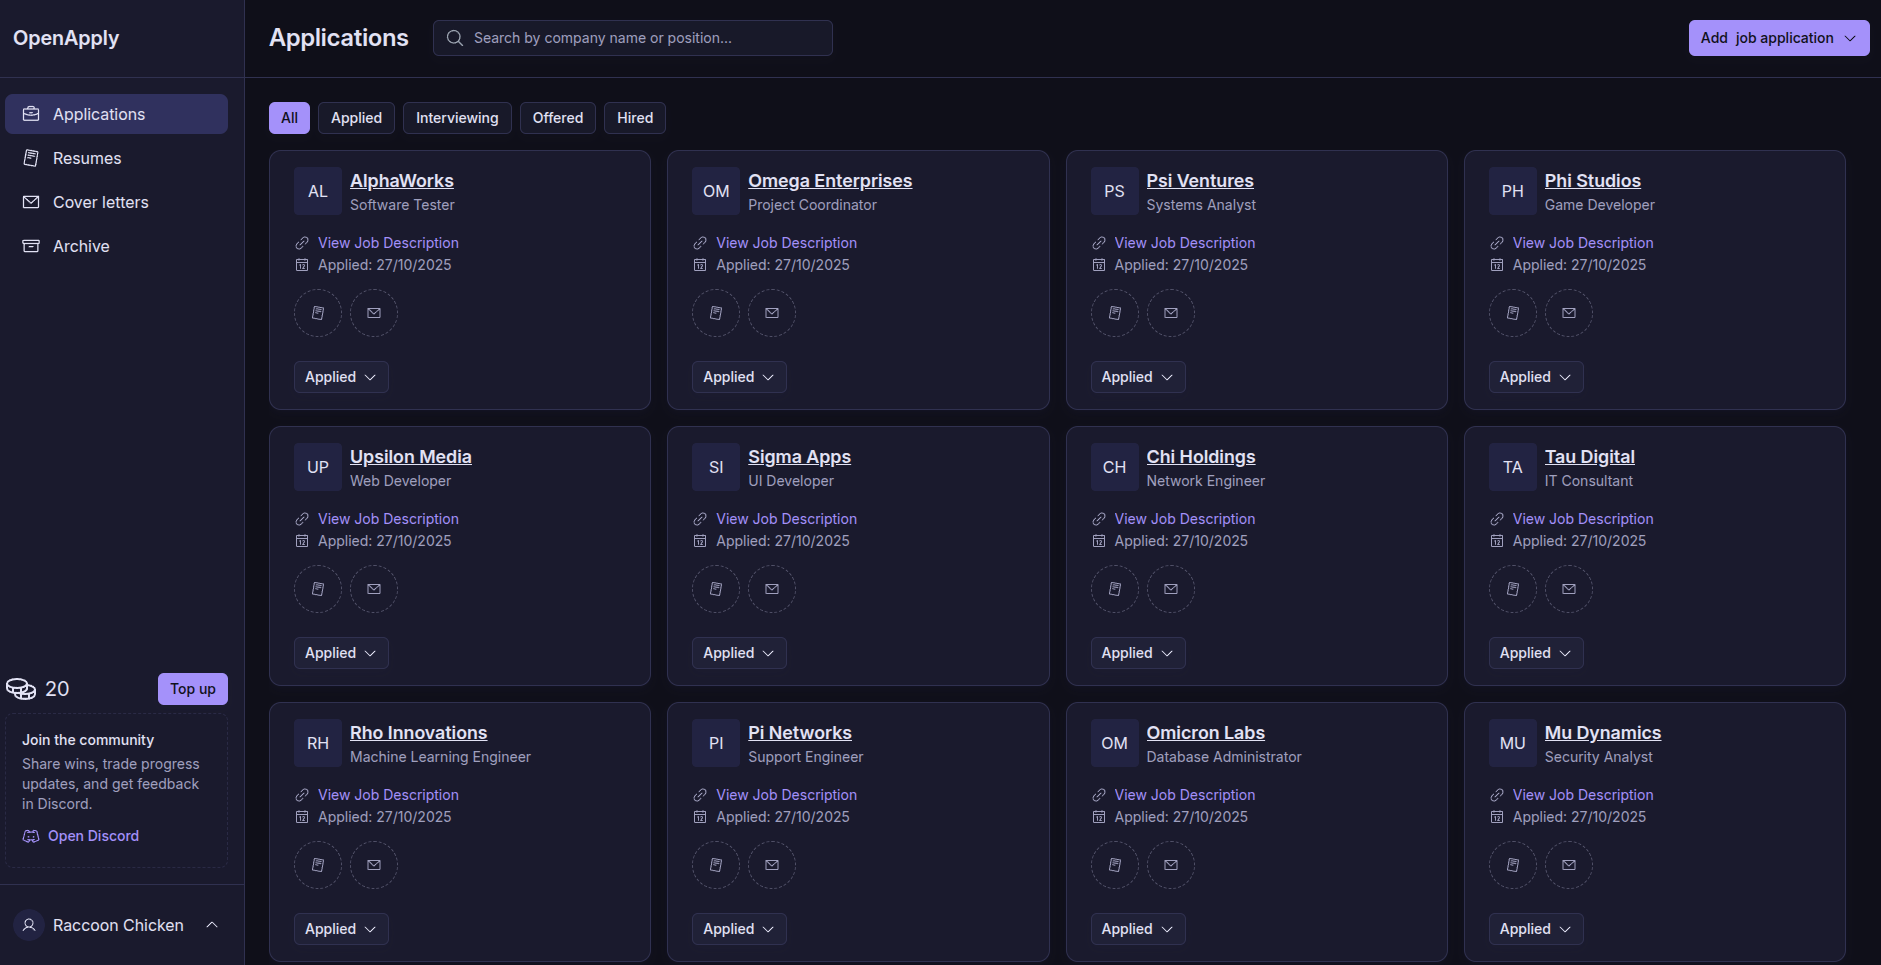Screen dimensions: 1881x965
Task: Click the calendar icon on the Psi Ventures card
Action: point(1099,265)
